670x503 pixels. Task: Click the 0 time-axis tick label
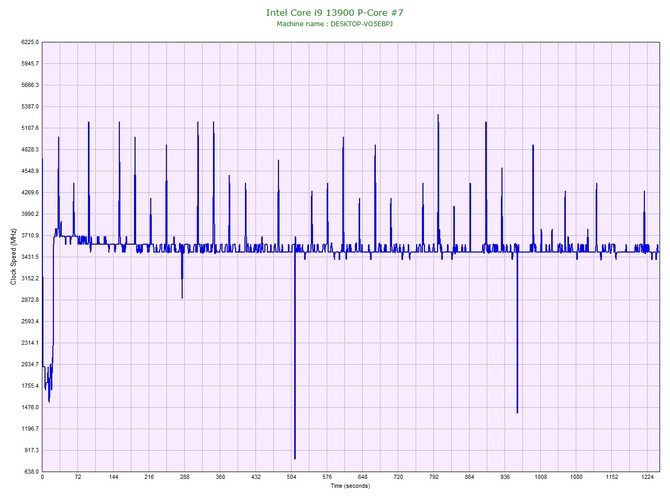coord(42,477)
